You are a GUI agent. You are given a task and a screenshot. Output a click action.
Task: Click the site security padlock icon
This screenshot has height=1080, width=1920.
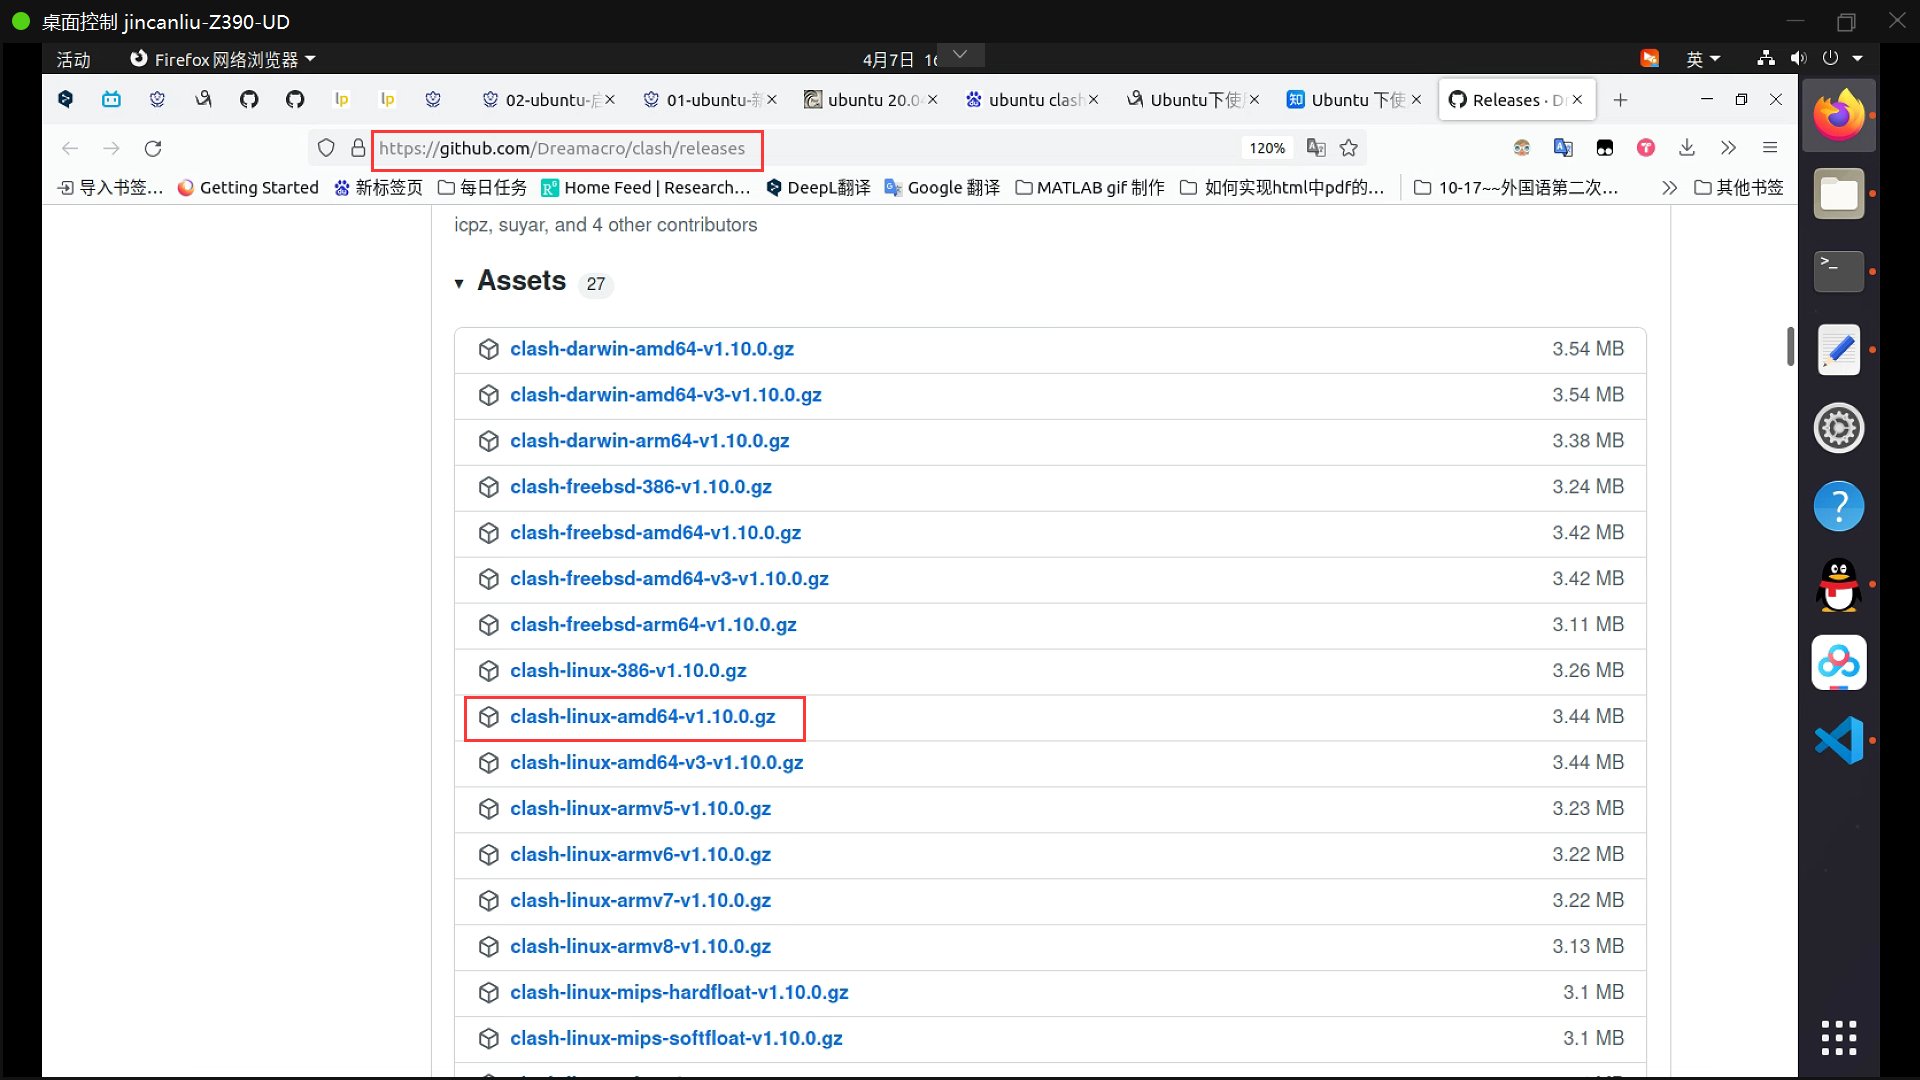(x=358, y=148)
